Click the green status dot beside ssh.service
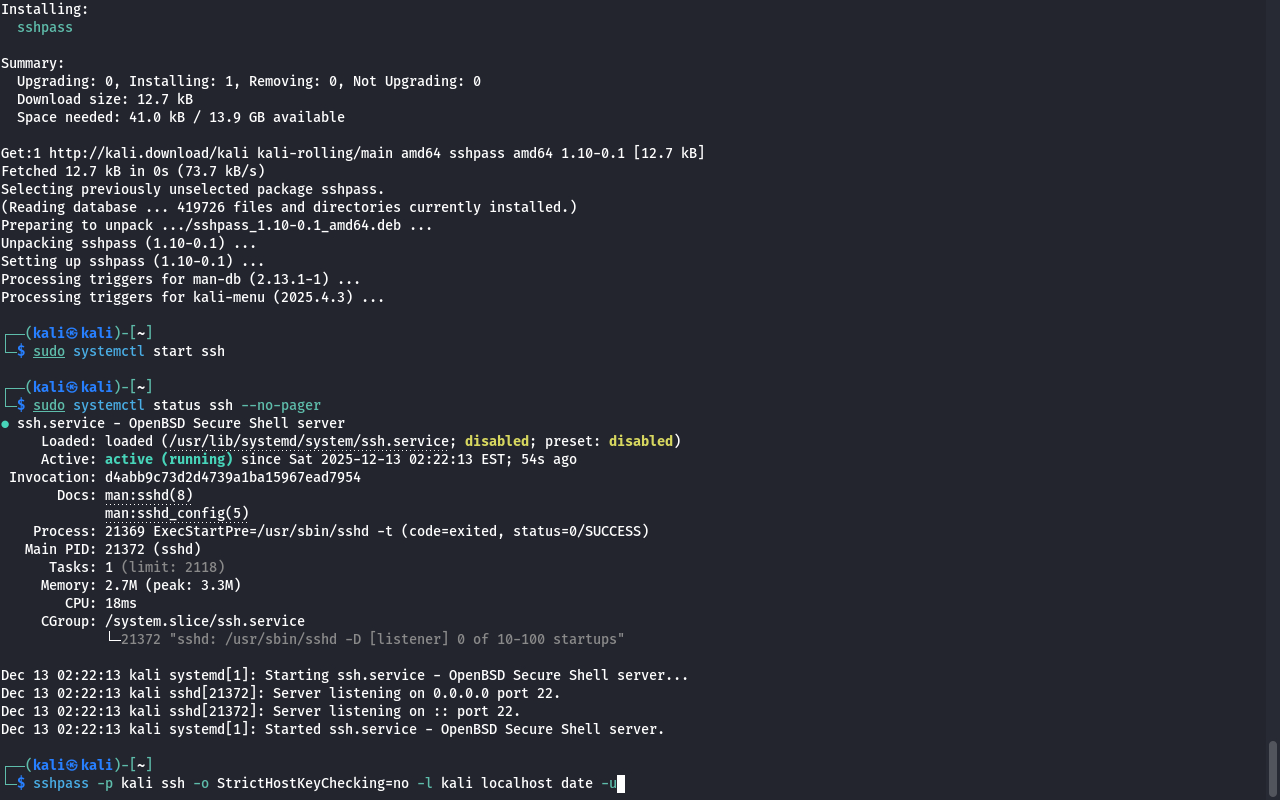Viewport: 1280px width, 800px height. (x=5, y=424)
